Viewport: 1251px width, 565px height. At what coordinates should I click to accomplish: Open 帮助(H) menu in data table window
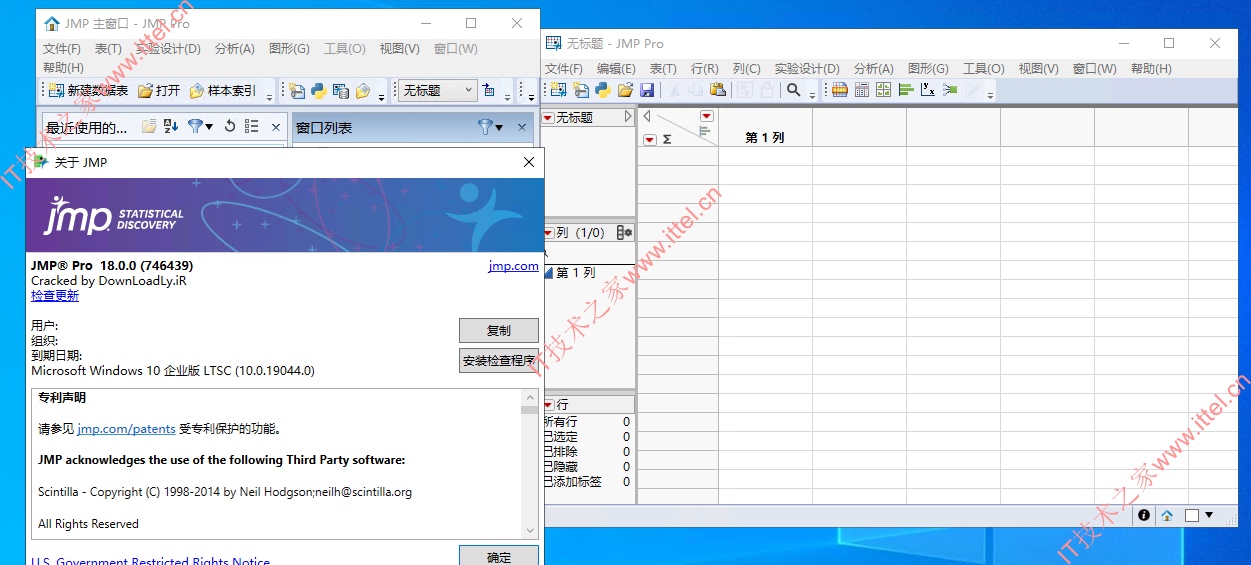click(x=1151, y=69)
